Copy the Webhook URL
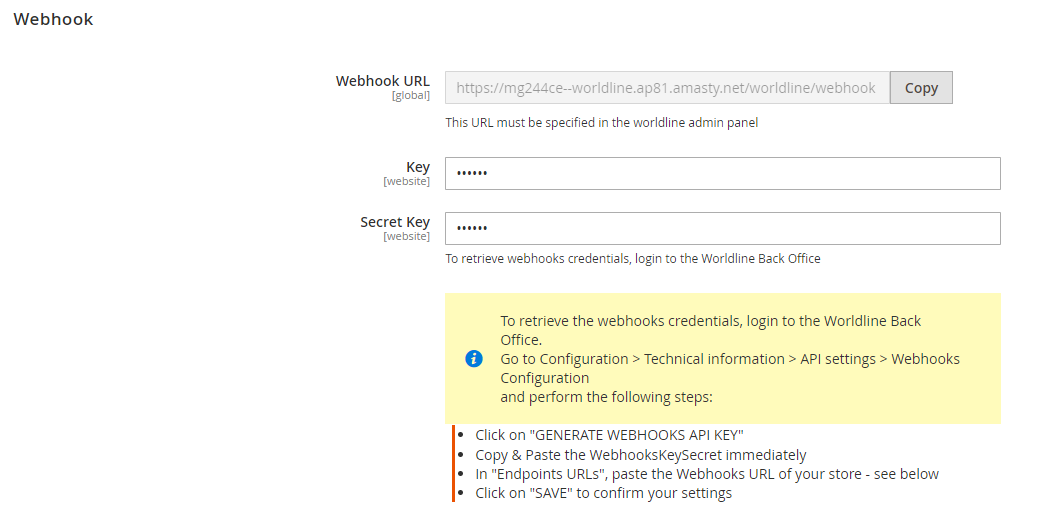Image resolution: width=1051 pixels, height=530 pixels. 921,88
